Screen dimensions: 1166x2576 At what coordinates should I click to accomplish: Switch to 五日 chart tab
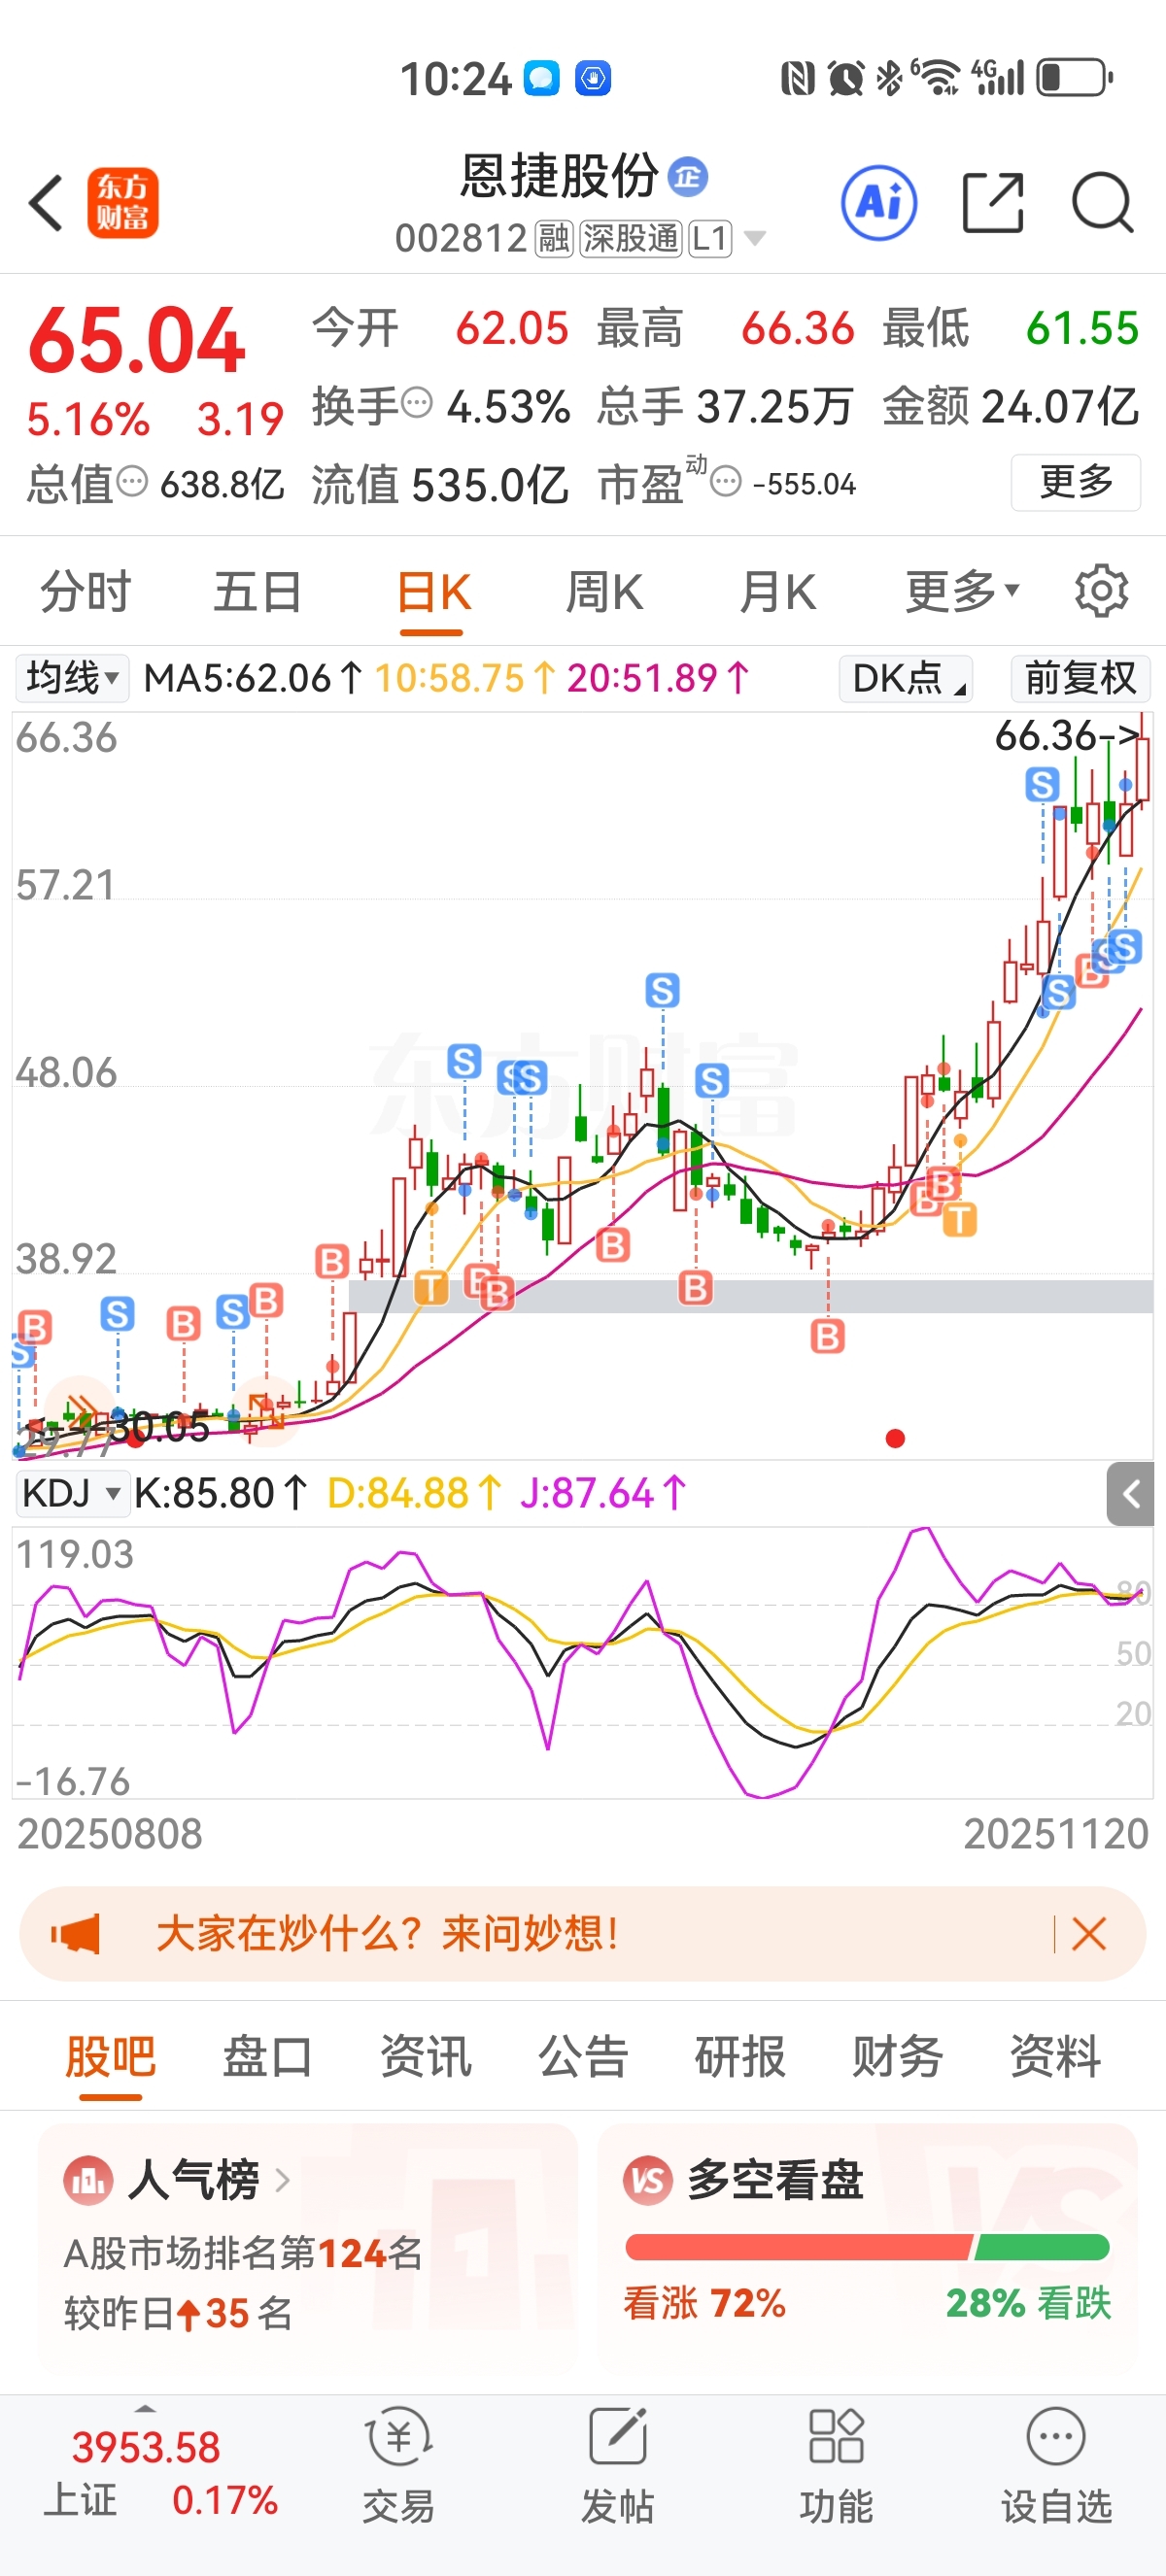coord(258,591)
